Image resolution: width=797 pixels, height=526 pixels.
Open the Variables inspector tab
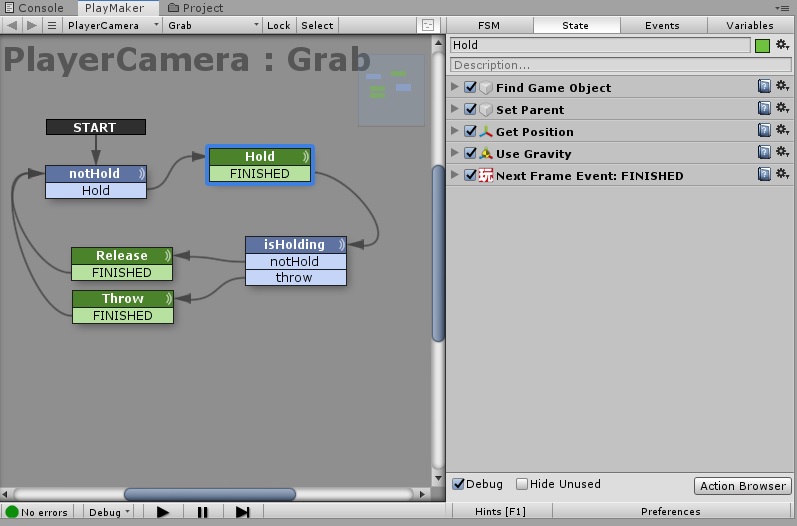[750, 25]
